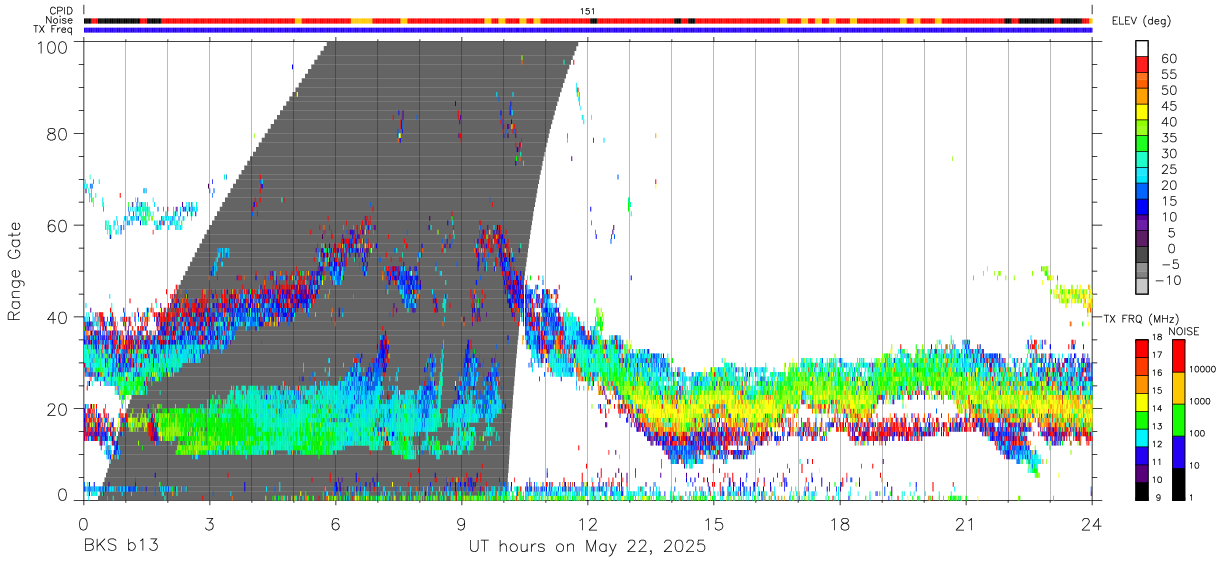
Task: Click the 45 label on ELEV scale
Action: pyautogui.click(x=1167, y=106)
